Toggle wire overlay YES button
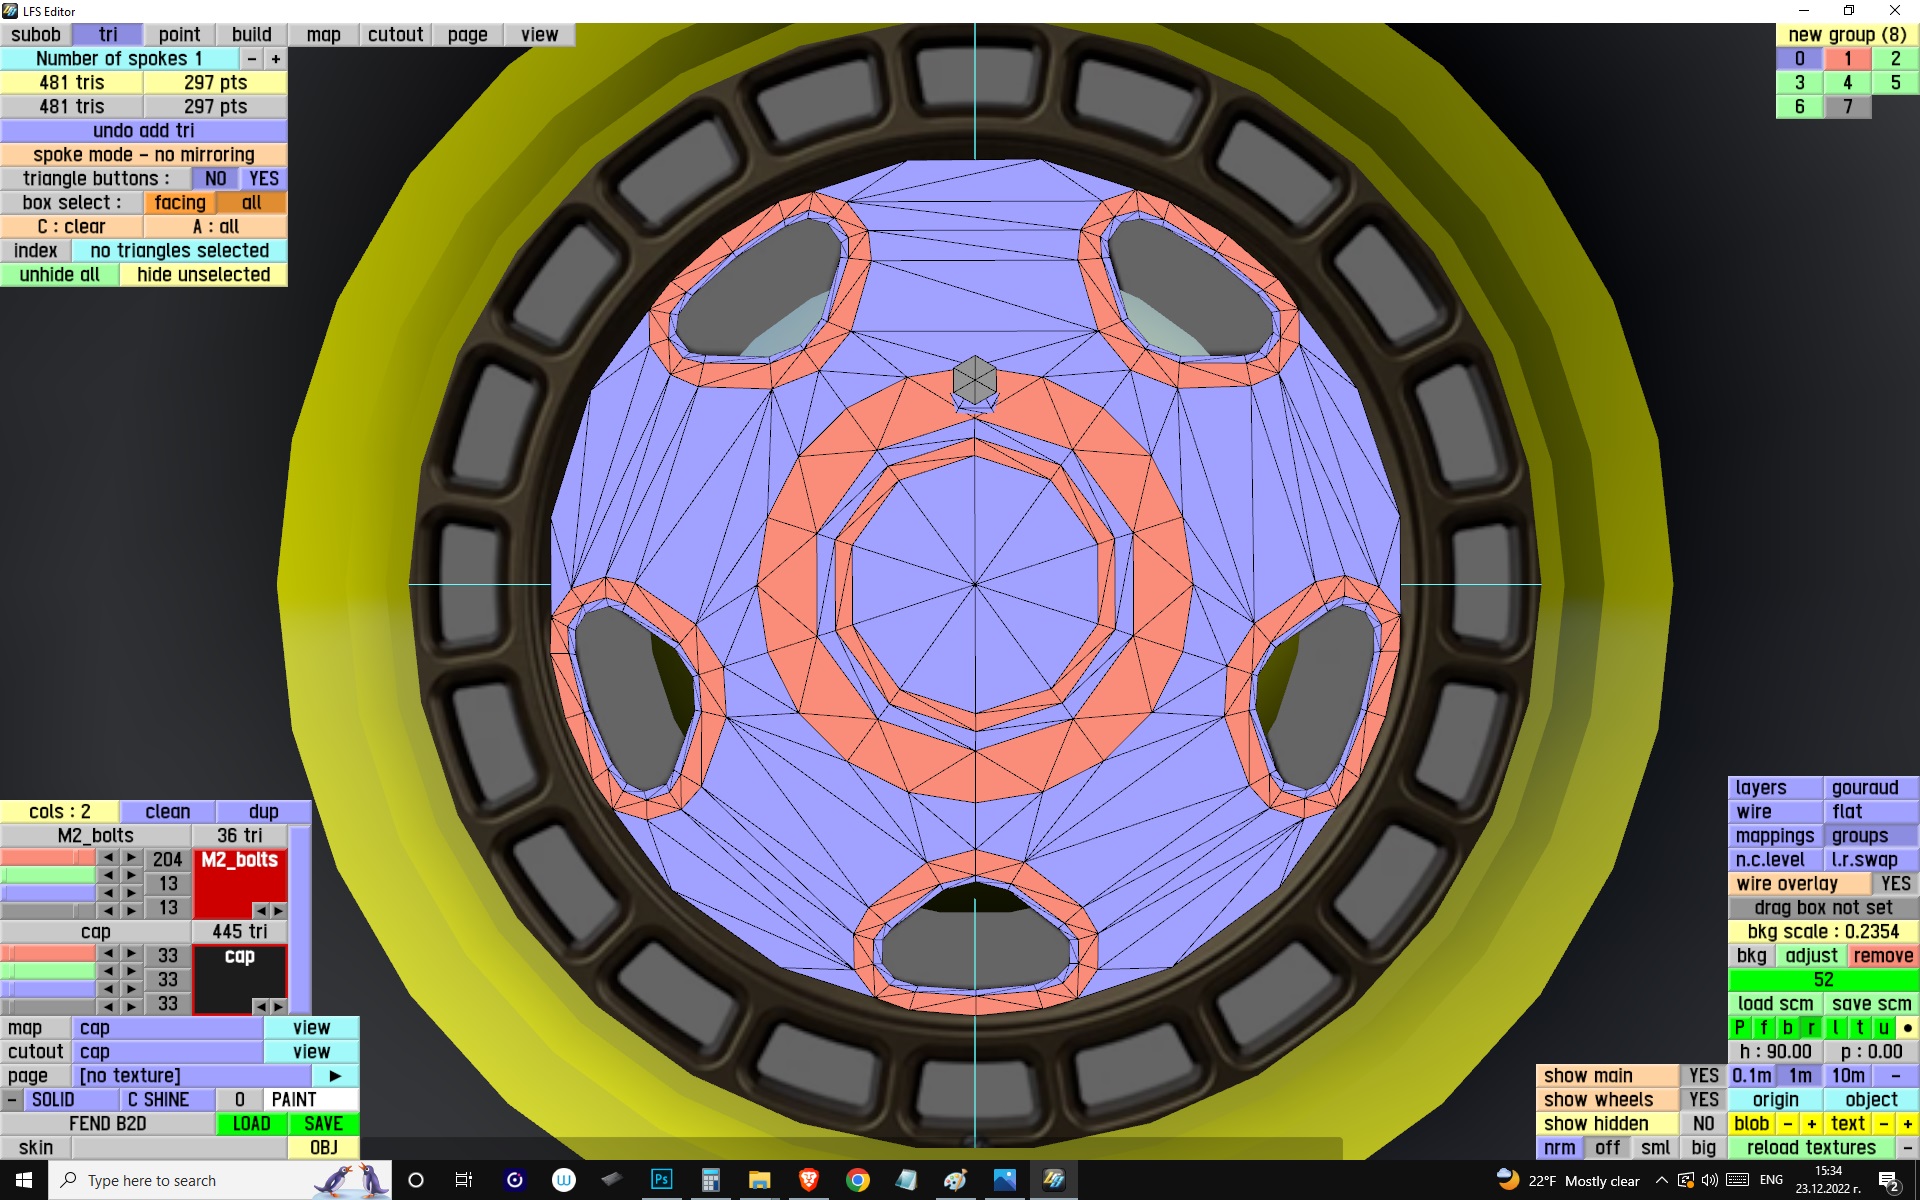Screen dimensions: 1920x1200 1894,884
